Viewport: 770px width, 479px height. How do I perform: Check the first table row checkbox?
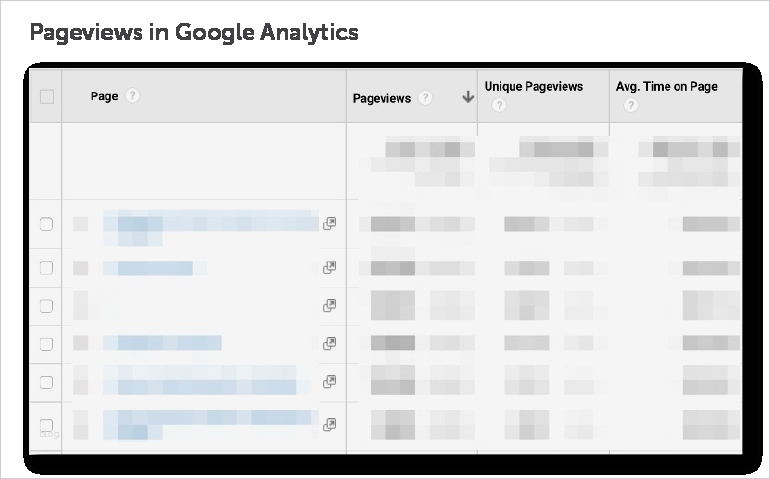point(46,224)
